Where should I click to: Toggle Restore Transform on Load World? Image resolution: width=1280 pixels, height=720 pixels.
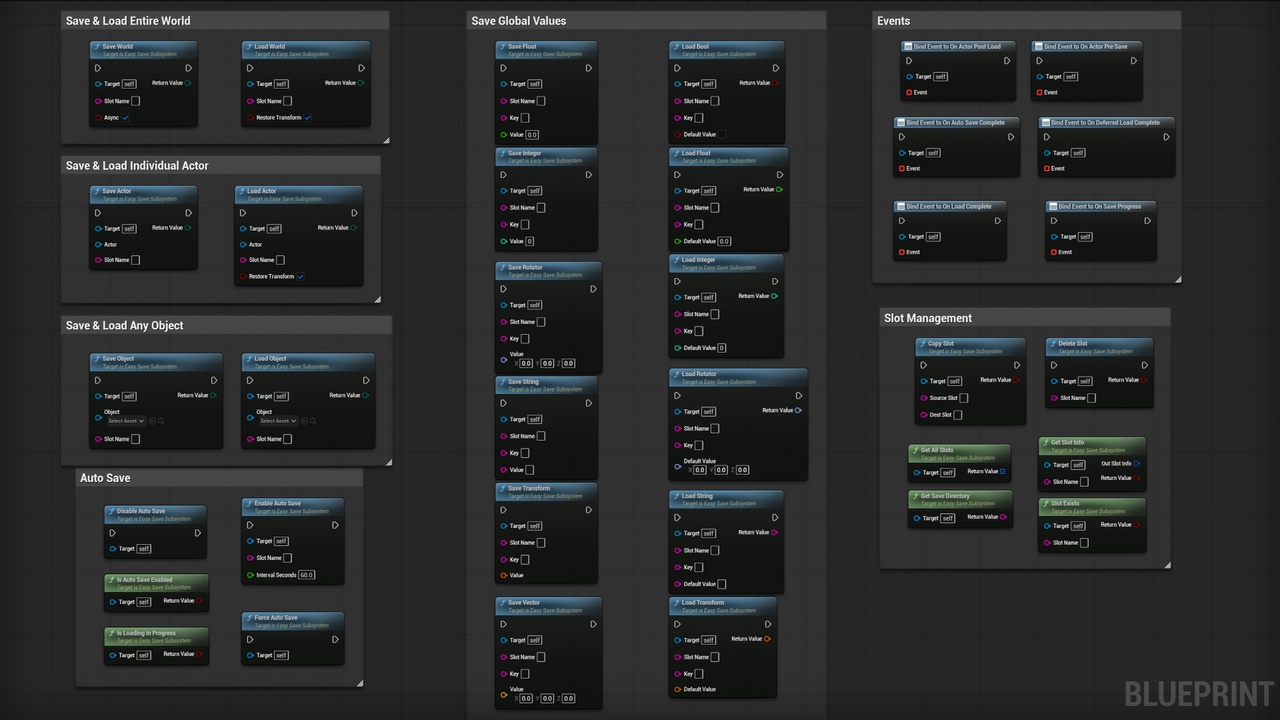pos(307,118)
